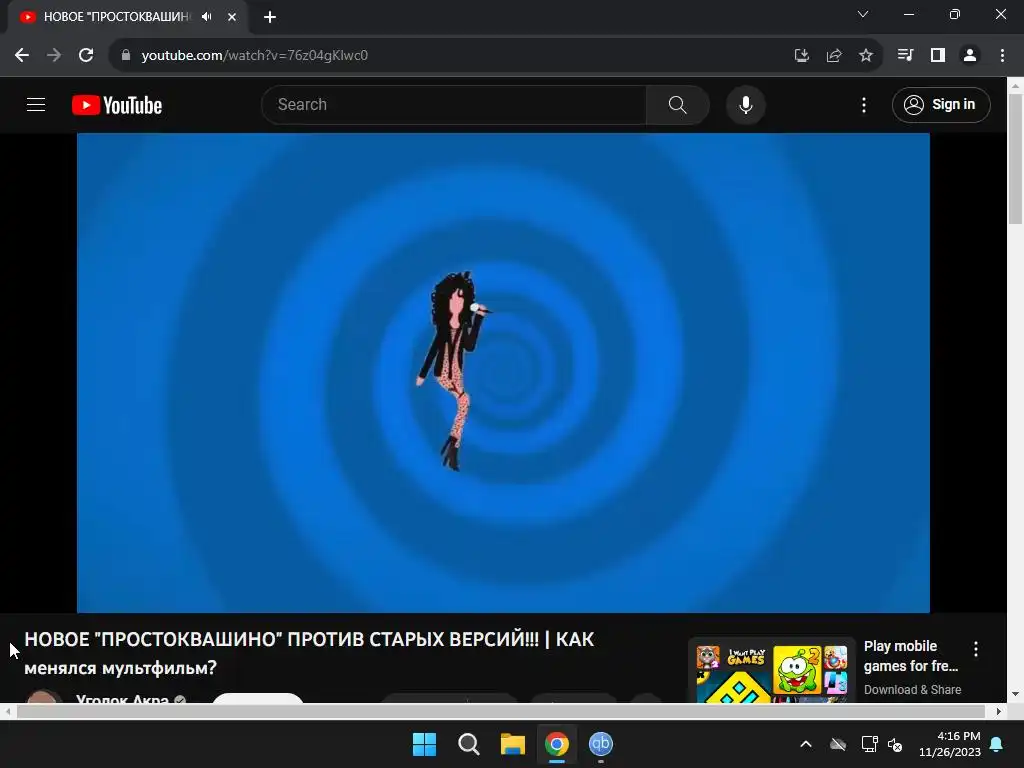This screenshot has width=1024, height=768.
Task: Share this page icon
Action: pos(834,56)
